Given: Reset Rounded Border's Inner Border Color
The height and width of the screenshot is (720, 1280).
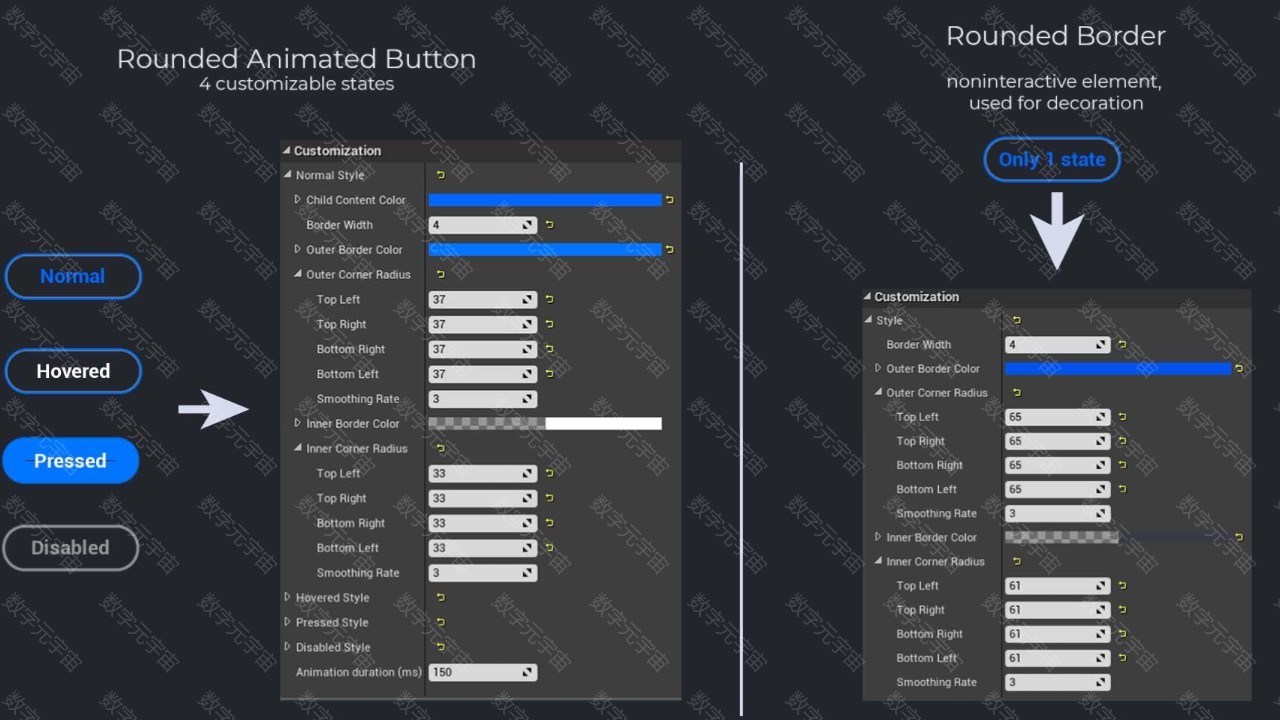Looking at the screenshot, I should coord(1239,537).
